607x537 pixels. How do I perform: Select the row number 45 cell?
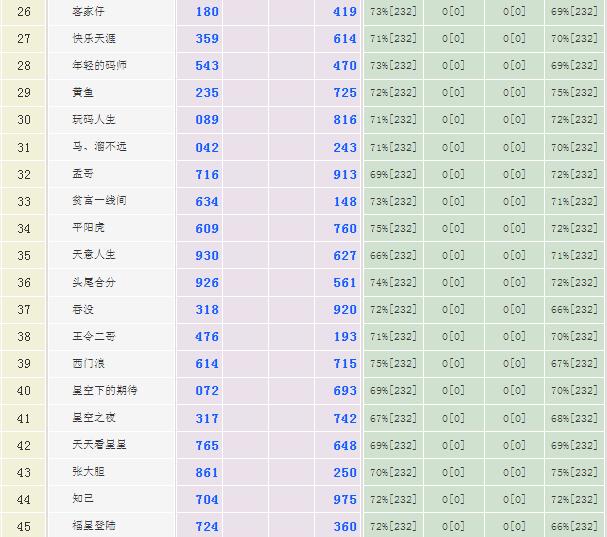pos(24,526)
